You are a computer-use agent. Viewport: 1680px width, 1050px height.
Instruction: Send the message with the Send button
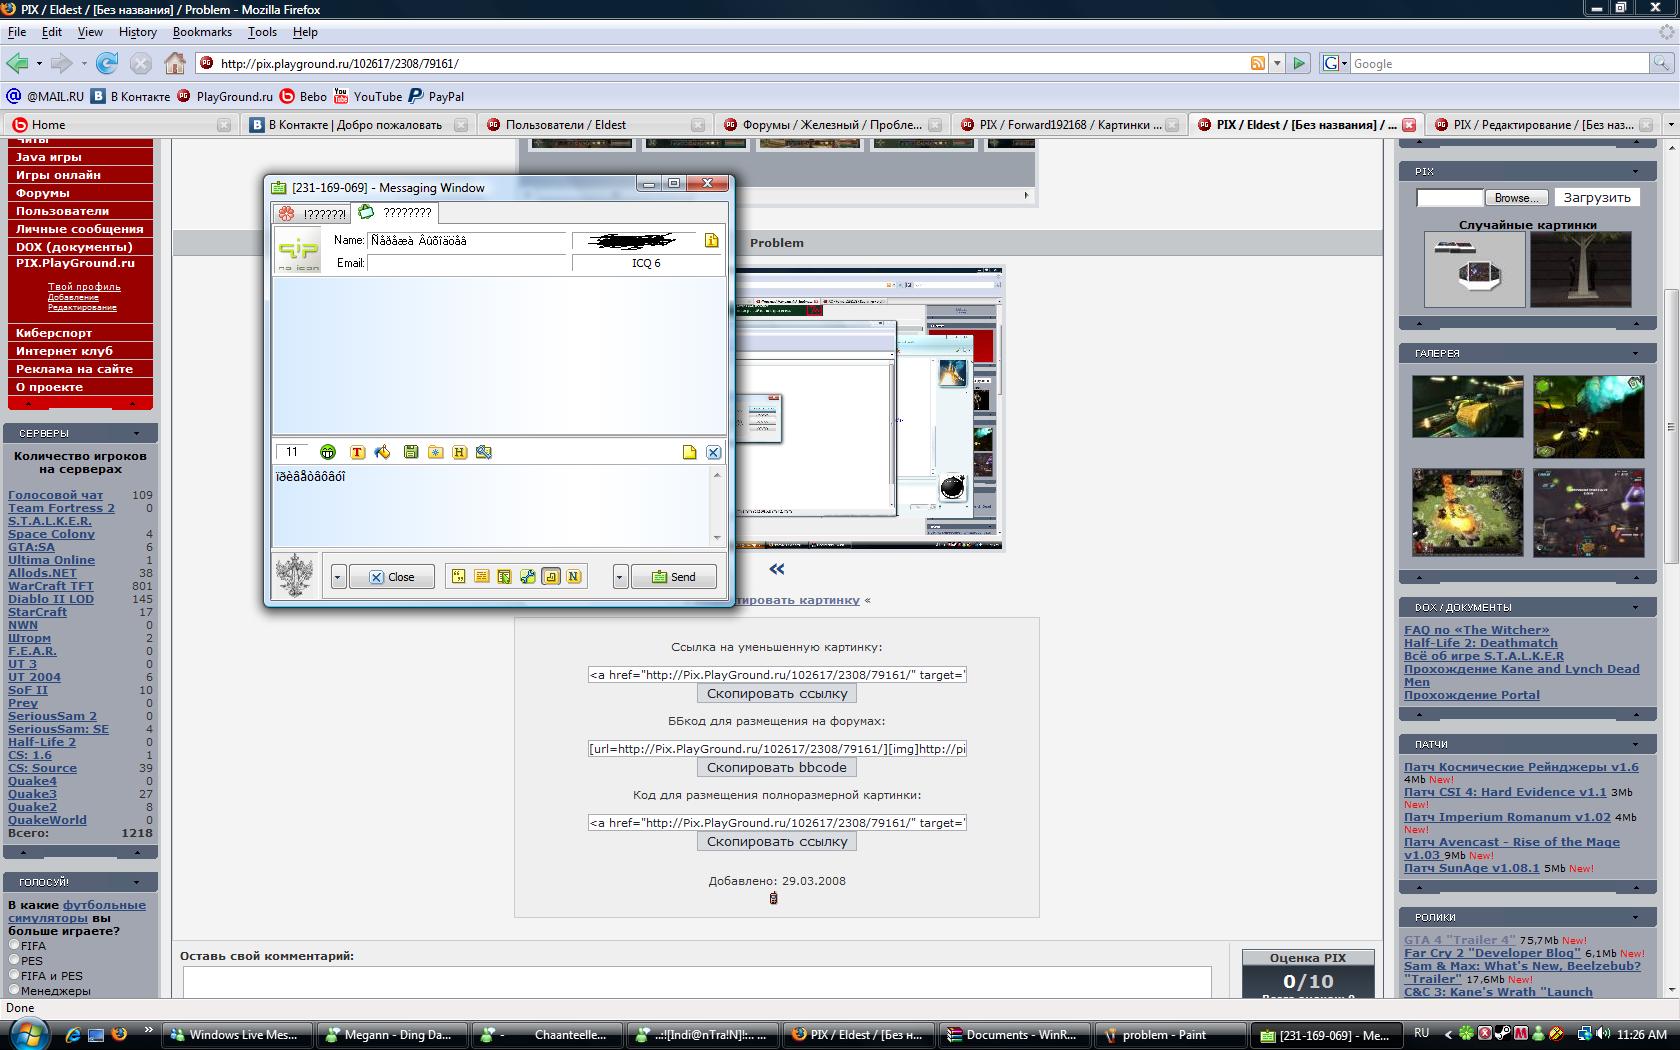674,576
